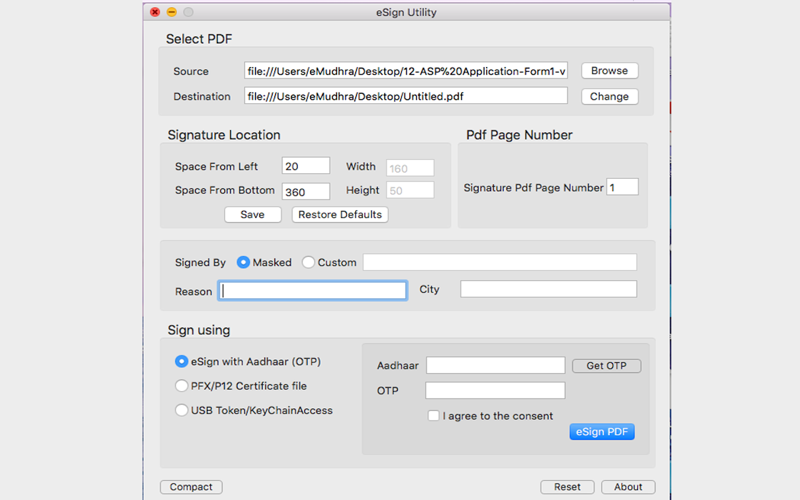Focus the Source file path field
Image resolution: width=800 pixels, height=500 pixels.
406,71
